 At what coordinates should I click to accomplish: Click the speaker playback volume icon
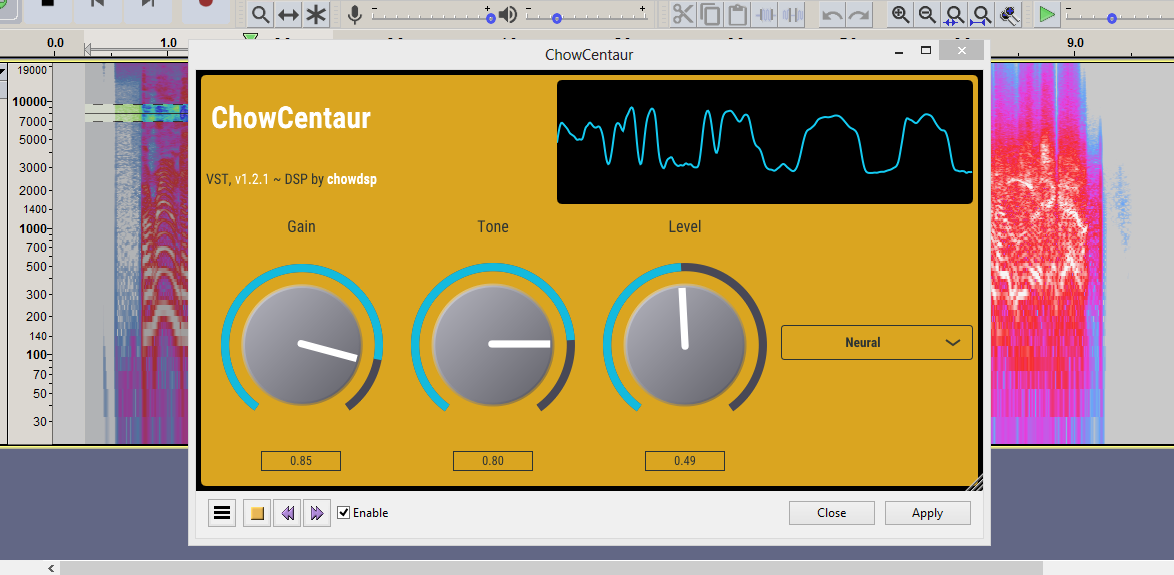(508, 14)
